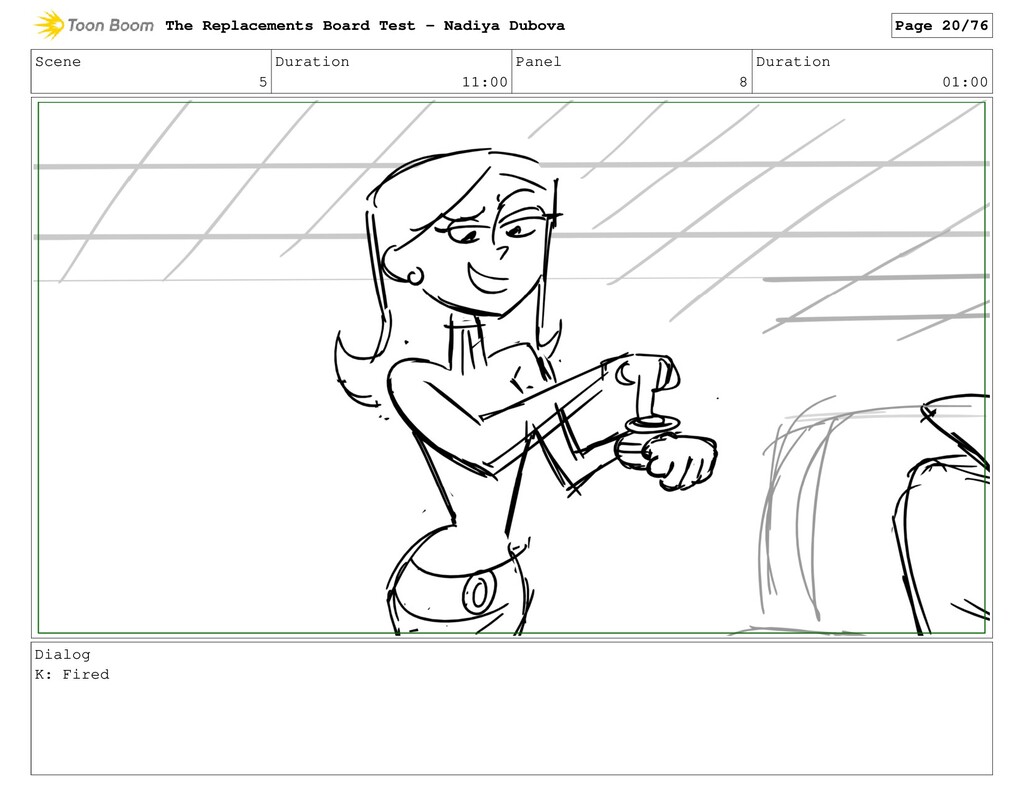
Task: Click the 'Panel' header label
Action: pos(538,61)
